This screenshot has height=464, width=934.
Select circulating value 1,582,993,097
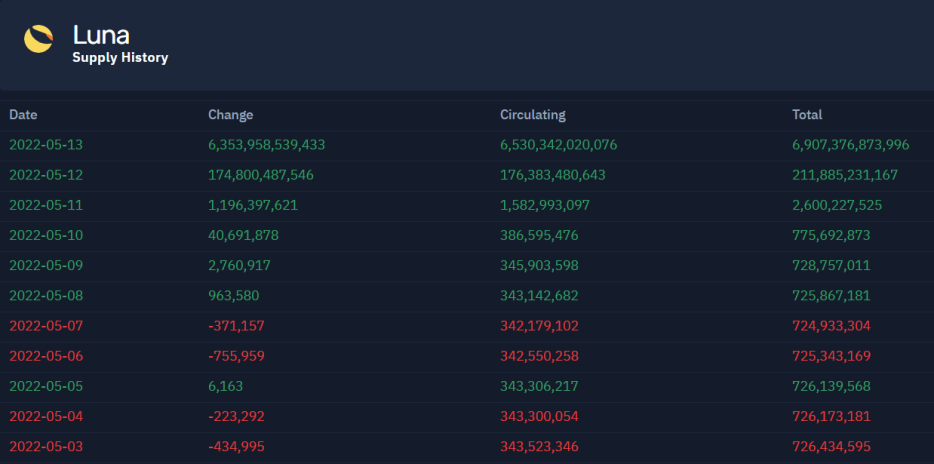[545, 205]
